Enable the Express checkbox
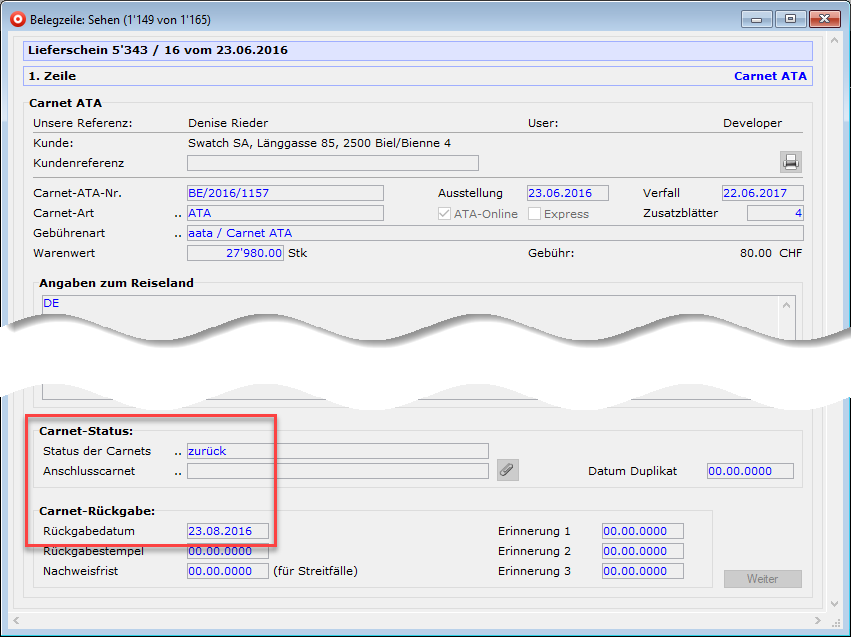 pyautogui.click(x=535, y=214)
